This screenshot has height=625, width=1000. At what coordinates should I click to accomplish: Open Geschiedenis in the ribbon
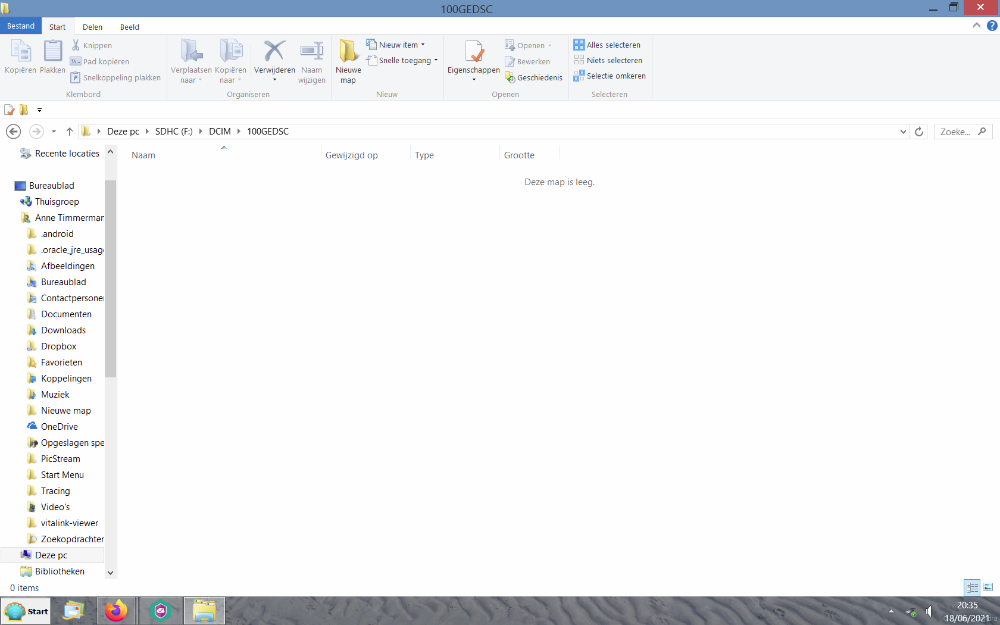coord(533,77)
